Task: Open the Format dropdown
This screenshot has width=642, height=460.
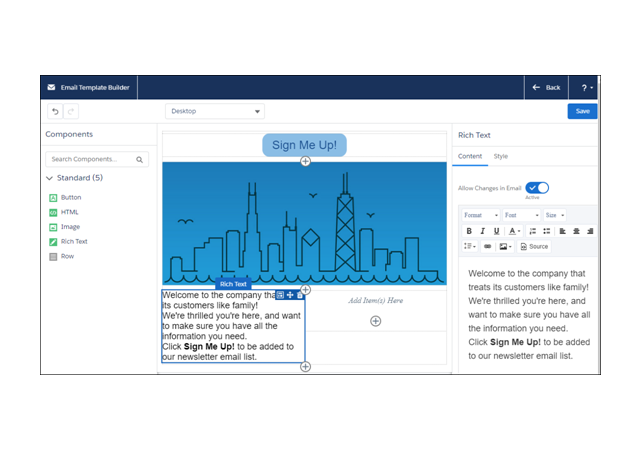Action: click(x=480, y=215)
